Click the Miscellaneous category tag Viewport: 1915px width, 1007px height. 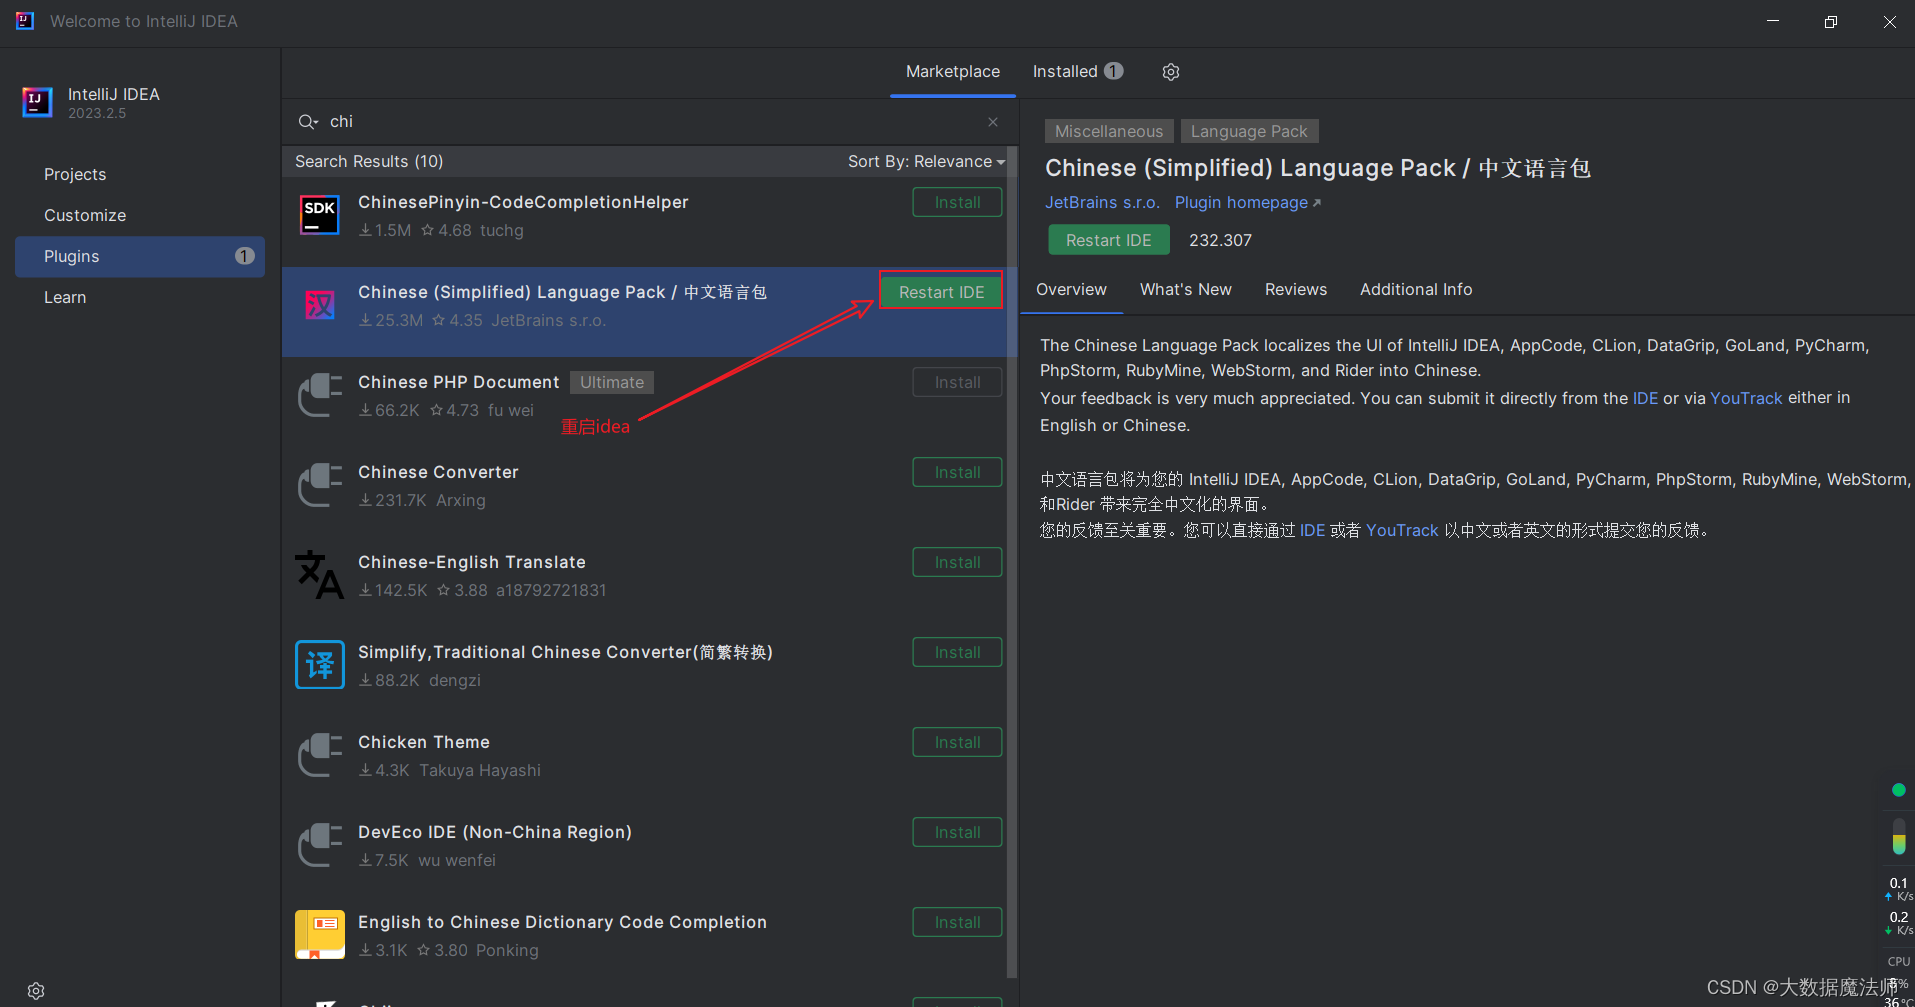pos(1109,131)
